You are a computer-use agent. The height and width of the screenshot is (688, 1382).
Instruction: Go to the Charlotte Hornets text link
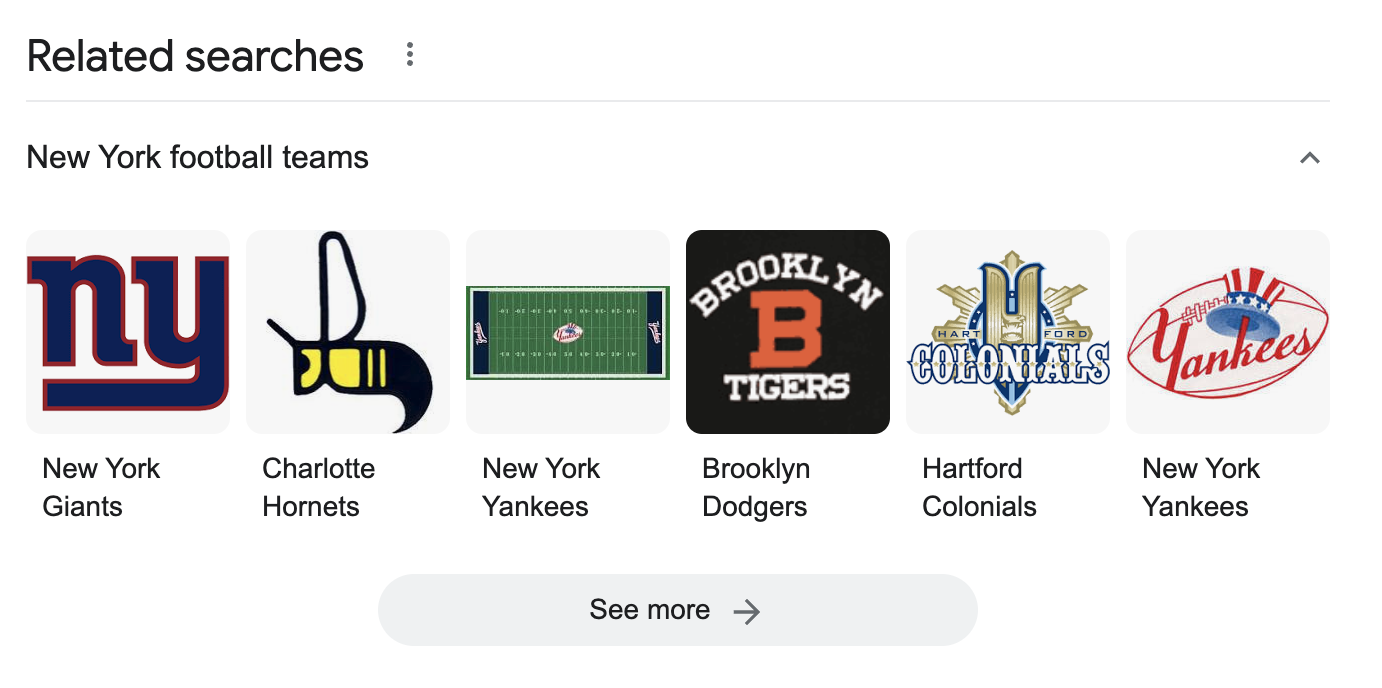point(318,487)
